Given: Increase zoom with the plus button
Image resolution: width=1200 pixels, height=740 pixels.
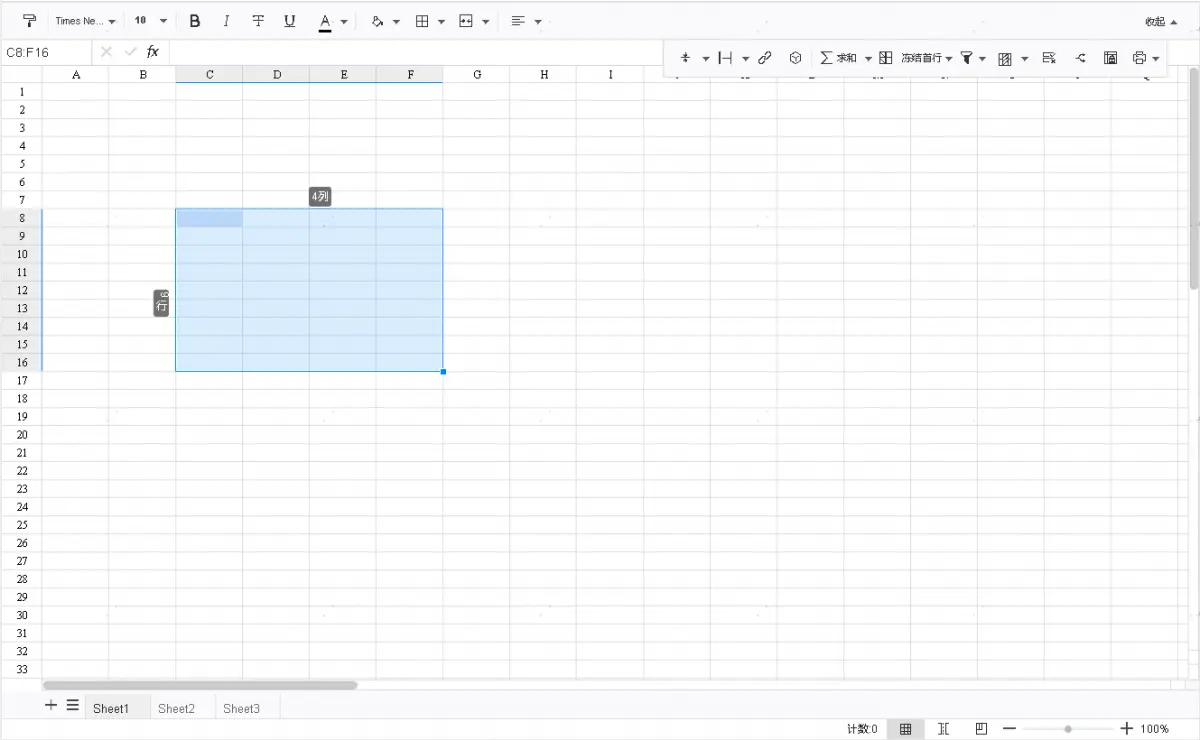Looking at the screenshot, I should click(1126, 729).
